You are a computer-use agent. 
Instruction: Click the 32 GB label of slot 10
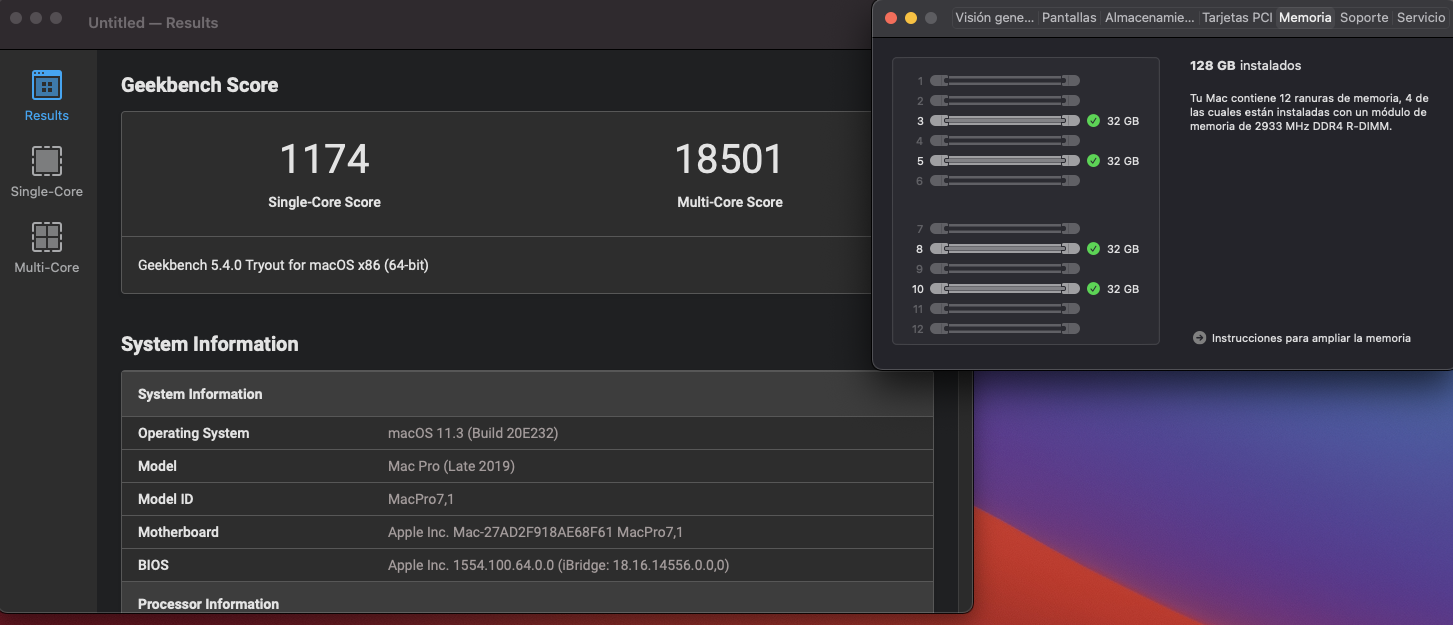[1123, 289]
